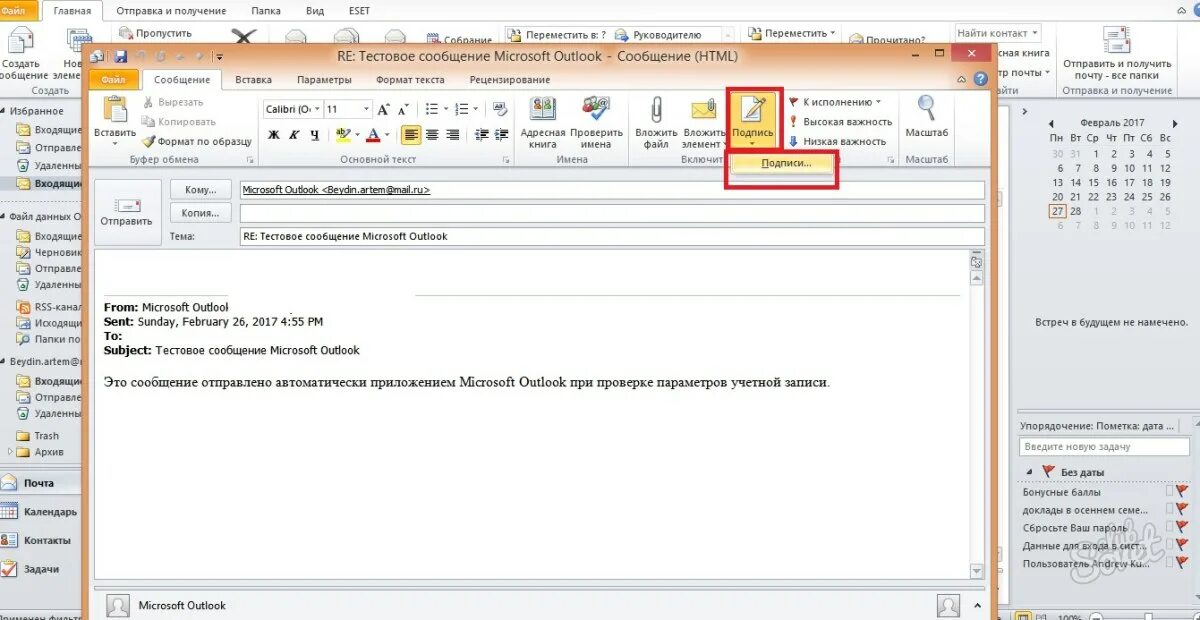1200x620 pixels.
Task: Open Почта navigation pane button
Action: coord(42,483)
